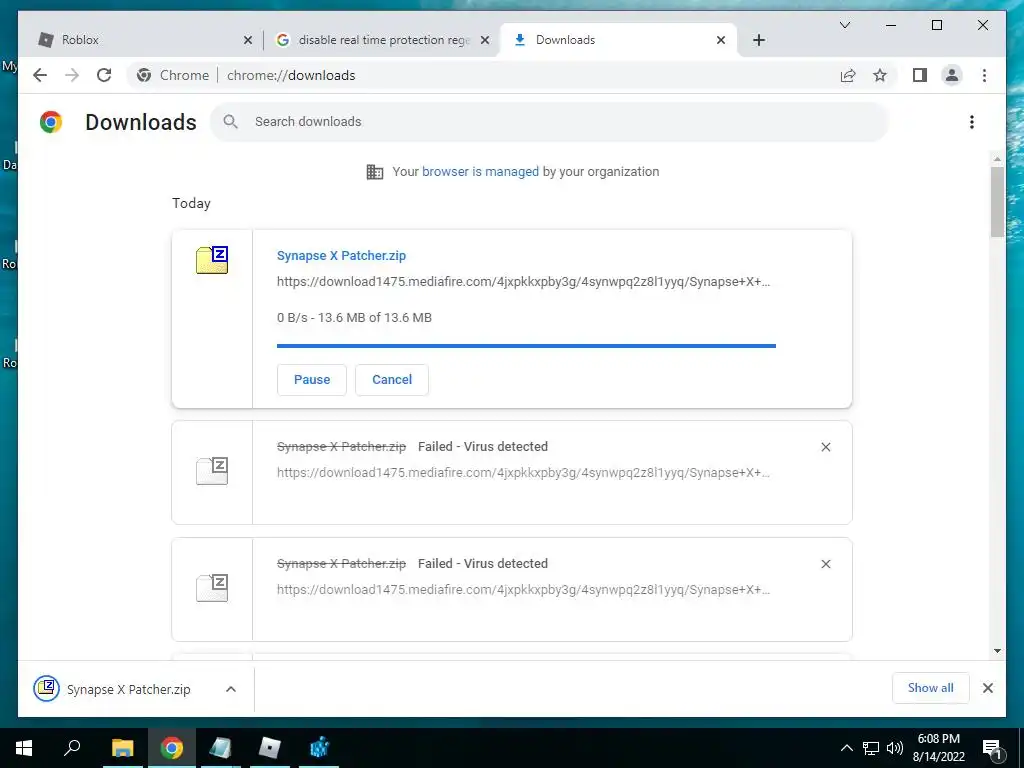Click the downloads page vertical scrollbar thumb
Screen dimensions: 1024x768
[x=997, y=201]
